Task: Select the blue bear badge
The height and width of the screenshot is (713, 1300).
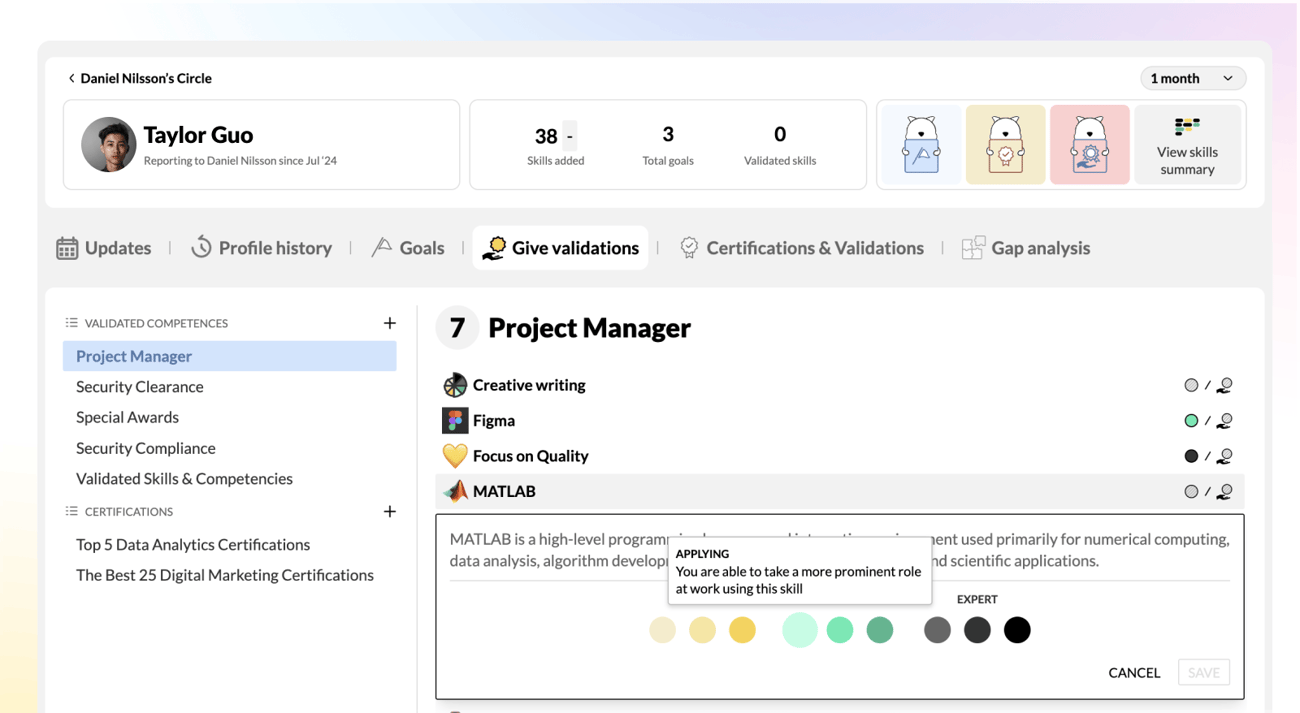Action: tap(921, 145)
